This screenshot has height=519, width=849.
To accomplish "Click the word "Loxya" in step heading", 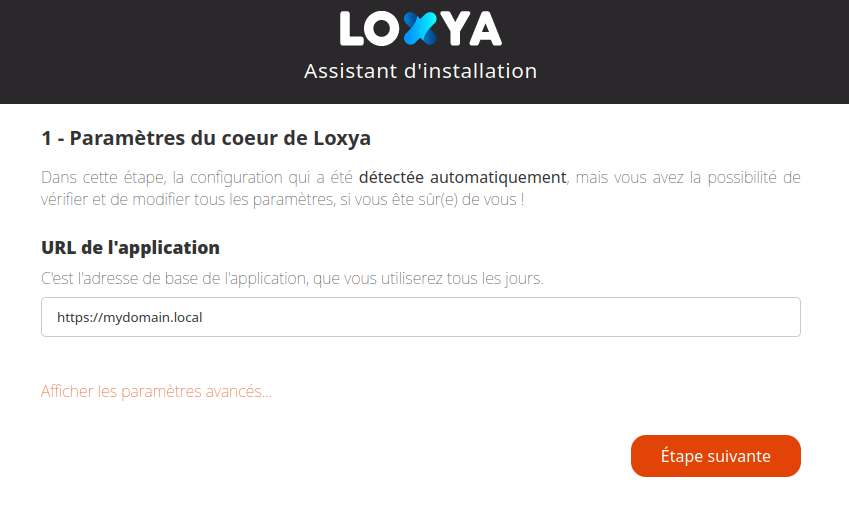I will pyautogui.click(x=344, y=138).
